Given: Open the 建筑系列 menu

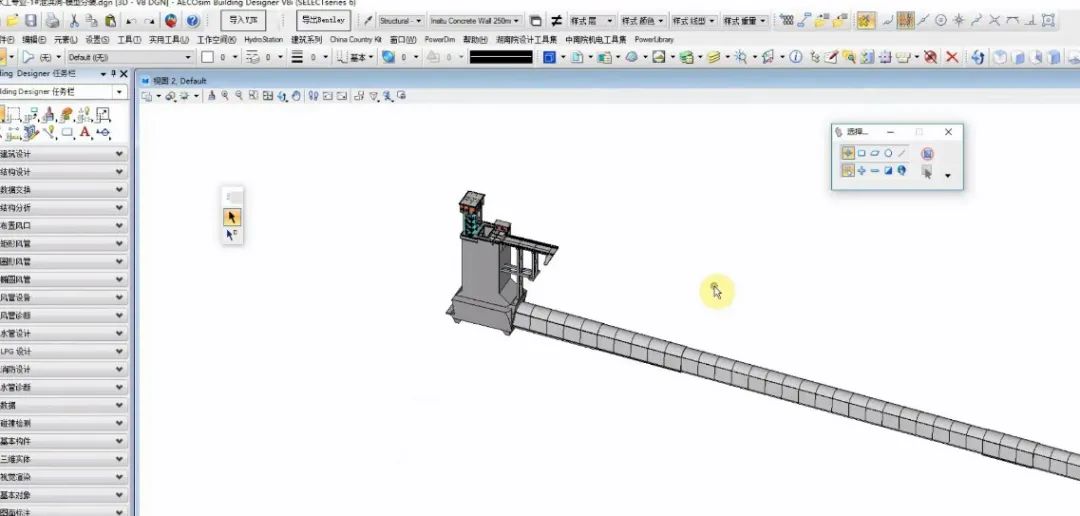Looking at the screenshot, I should click(306, 40).
